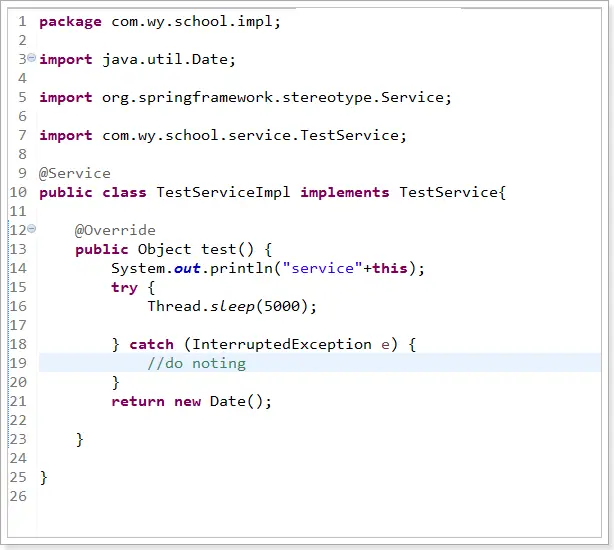614x550 pixels.
Task: Collapse the import block at line 3
Action: tap(32, 58)
